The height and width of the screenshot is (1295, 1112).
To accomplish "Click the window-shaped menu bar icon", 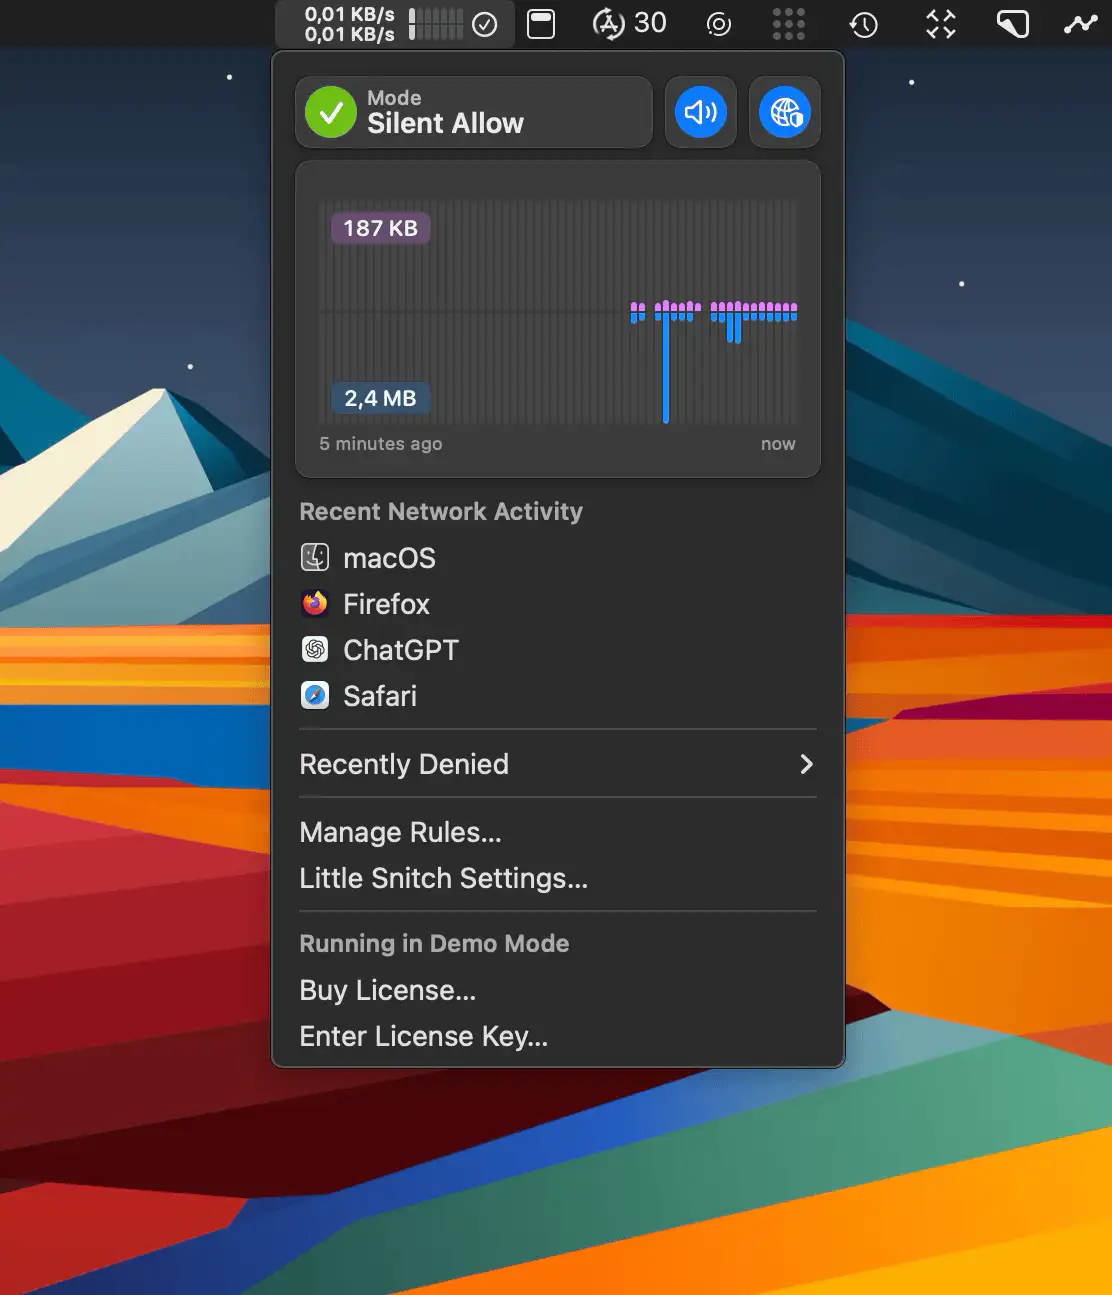I will [541, 24].
